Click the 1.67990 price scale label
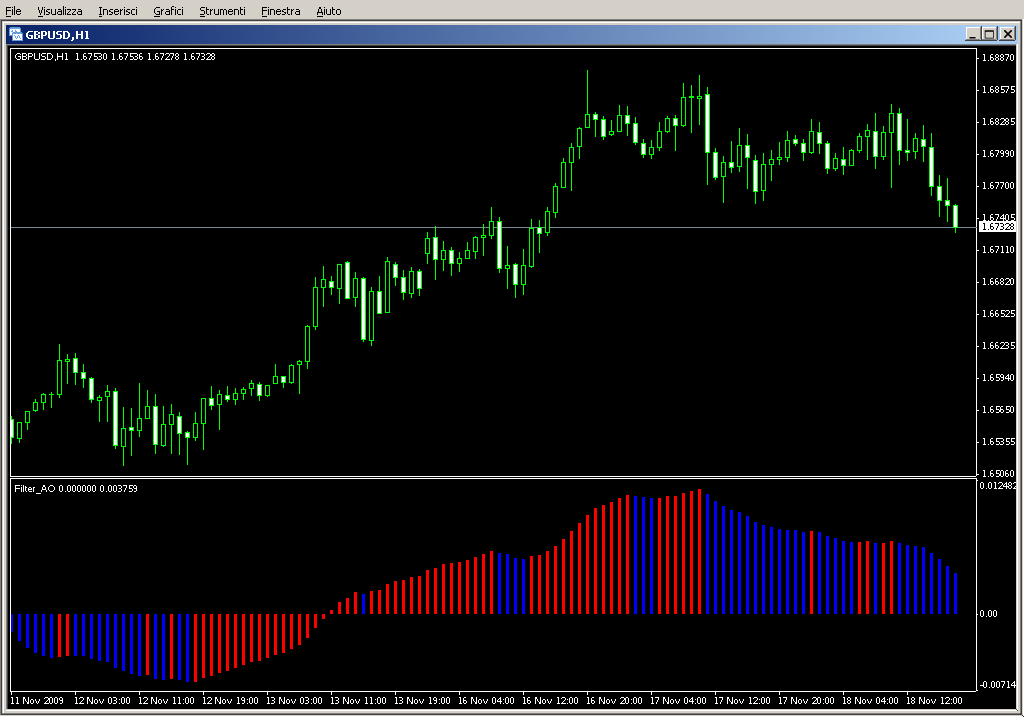Viewport: 1024px width, 717px height. click(x=998, y=153)
